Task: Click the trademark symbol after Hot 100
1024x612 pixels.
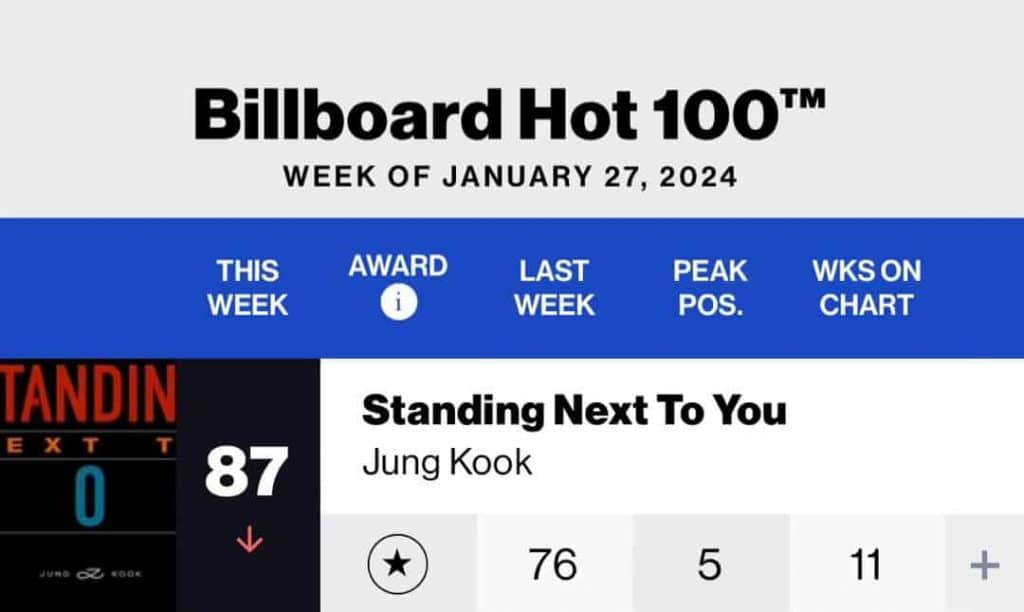Action: (x=802, y=102)
